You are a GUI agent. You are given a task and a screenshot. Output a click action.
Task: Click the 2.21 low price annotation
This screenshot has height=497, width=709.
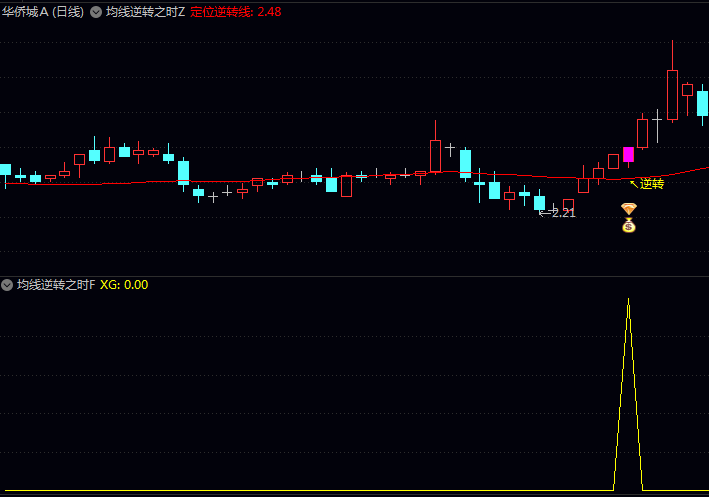click(x=563, y=213)
